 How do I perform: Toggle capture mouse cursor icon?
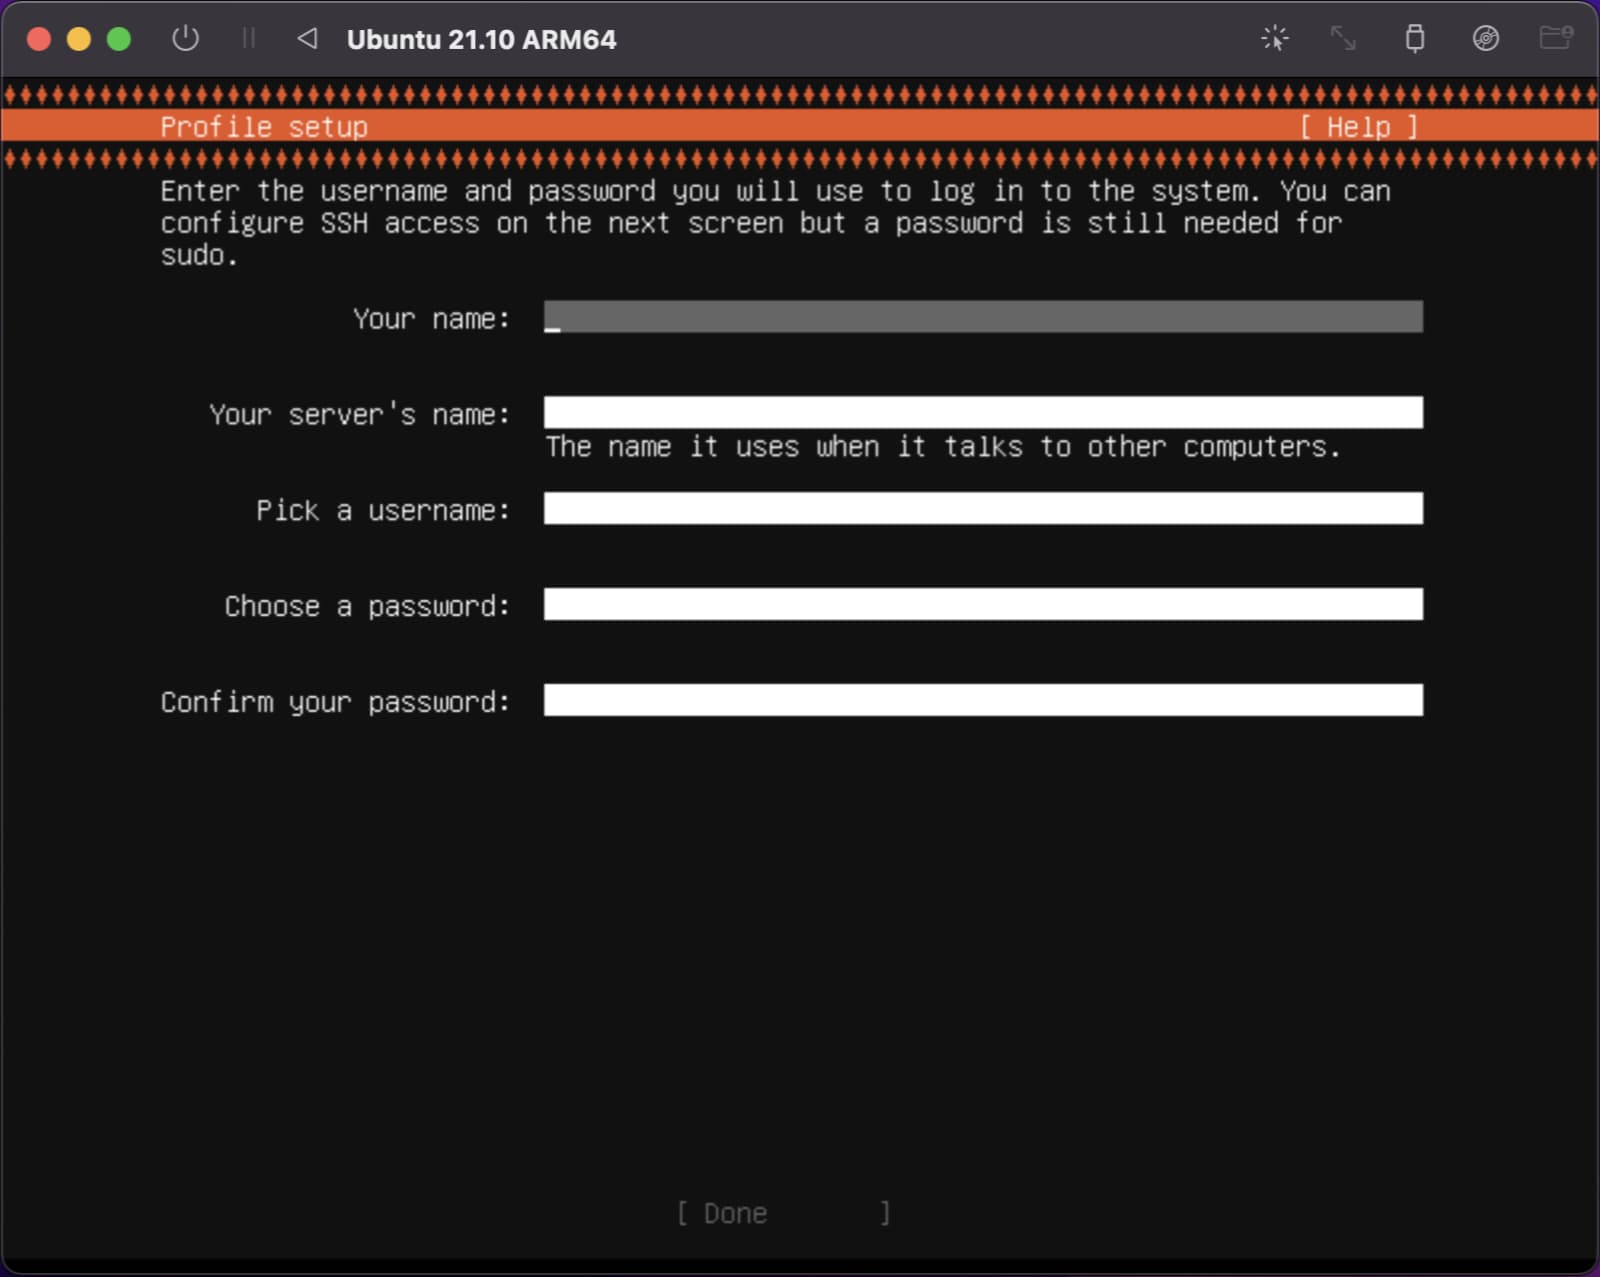tap(1275, 39)
